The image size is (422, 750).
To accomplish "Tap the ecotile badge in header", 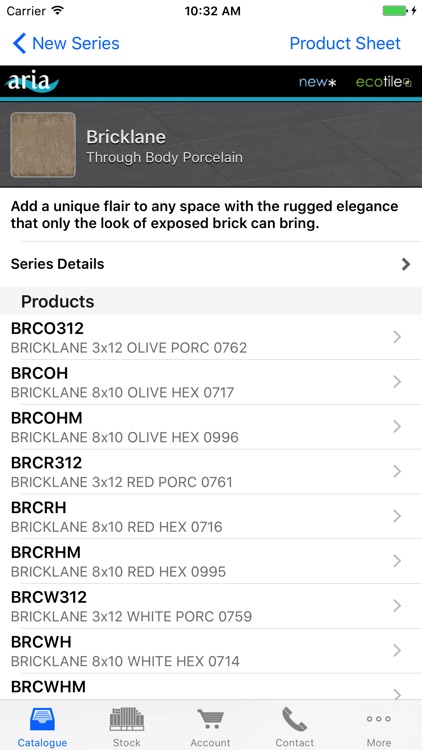I will [383, 82].
